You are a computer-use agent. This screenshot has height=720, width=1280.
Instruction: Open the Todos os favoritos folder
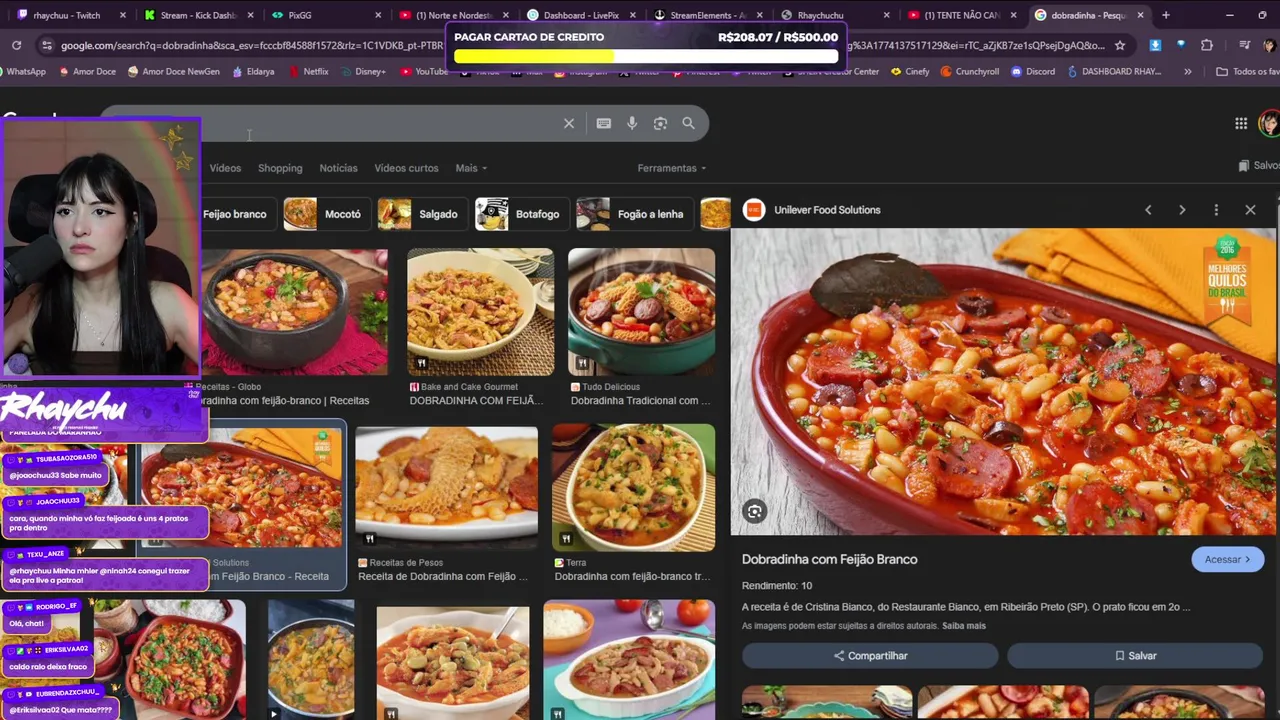(x=1247, y=71)
